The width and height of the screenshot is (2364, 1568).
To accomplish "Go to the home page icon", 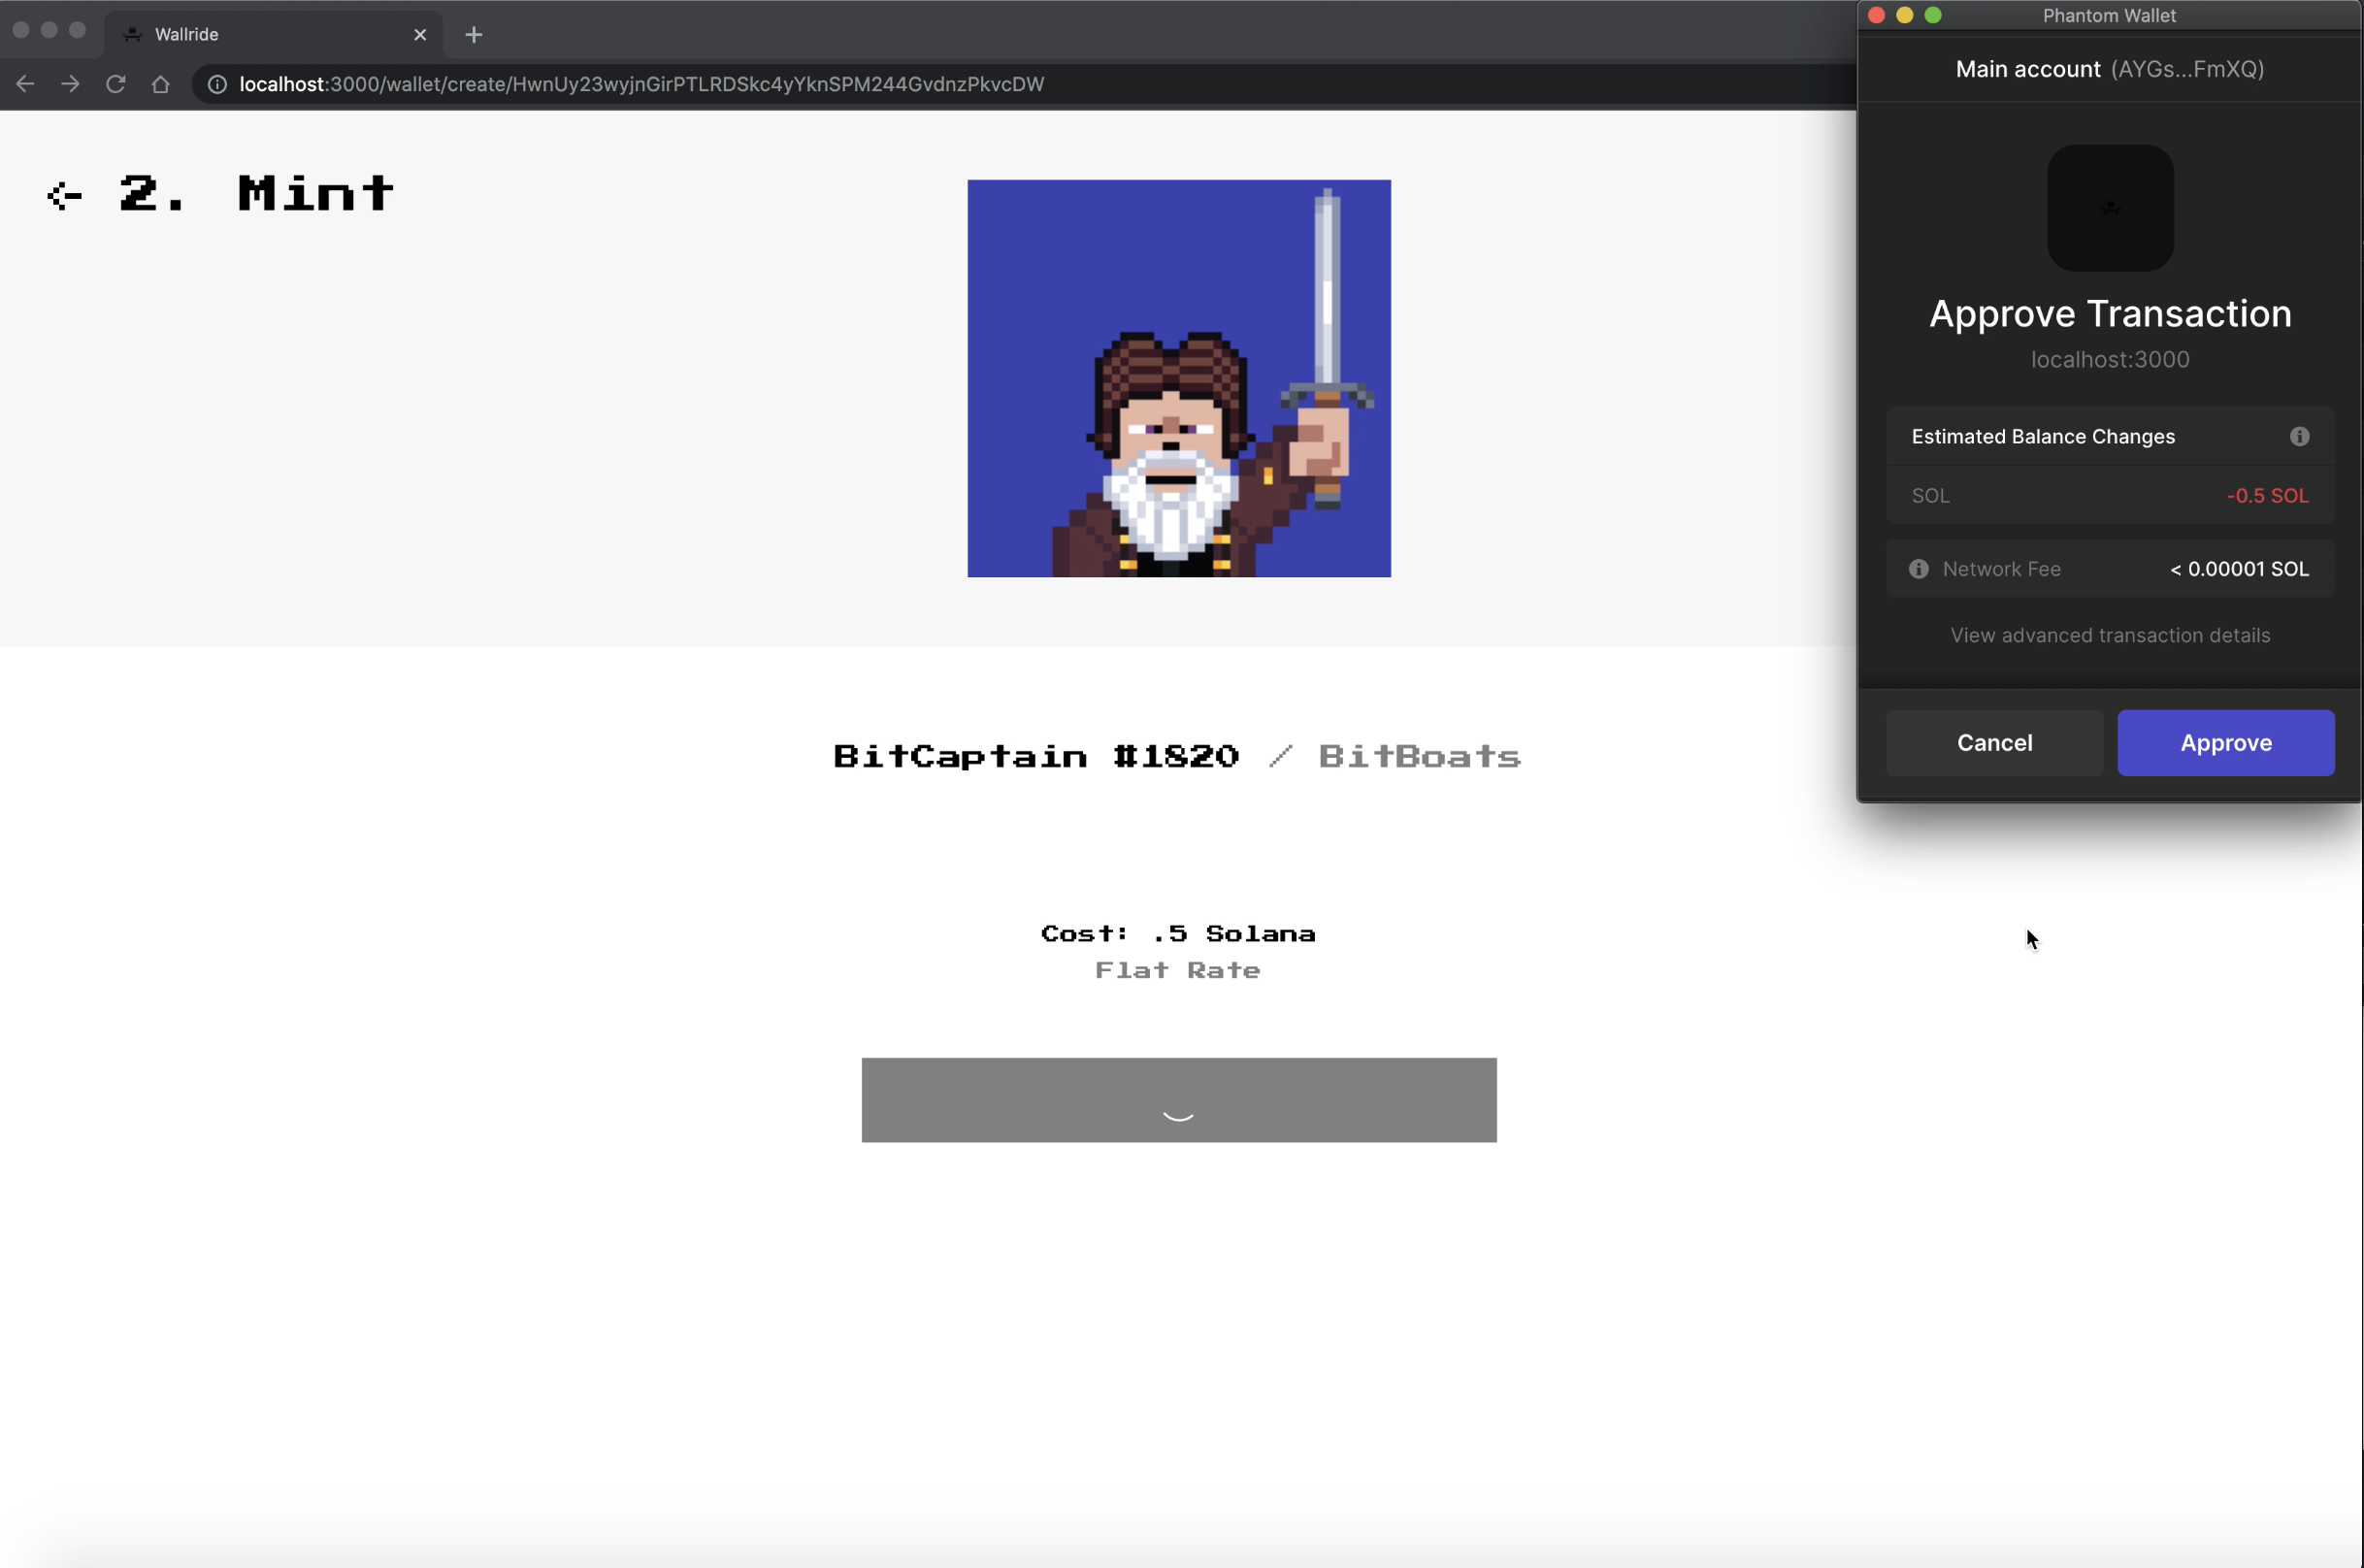I will 160,84.
